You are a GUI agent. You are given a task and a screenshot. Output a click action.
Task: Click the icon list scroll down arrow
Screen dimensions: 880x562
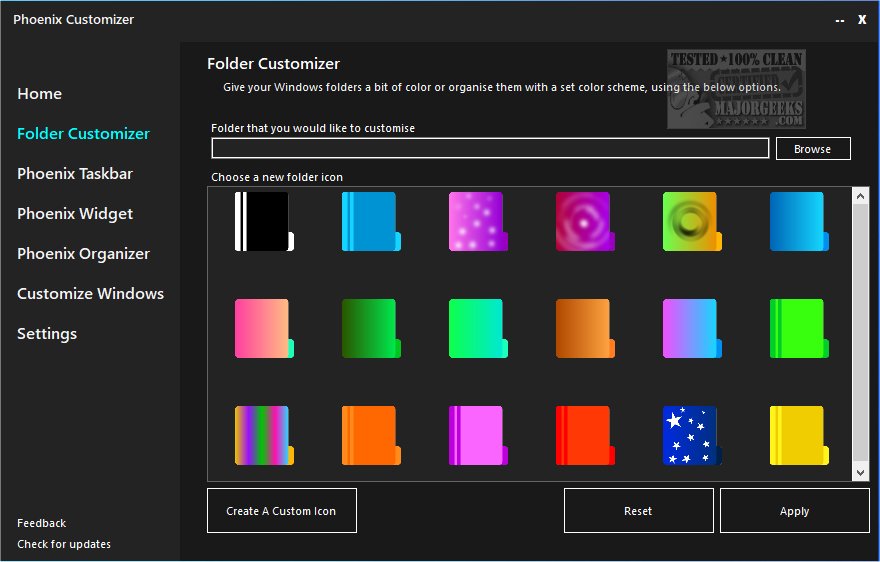click(x=860, y=473)
